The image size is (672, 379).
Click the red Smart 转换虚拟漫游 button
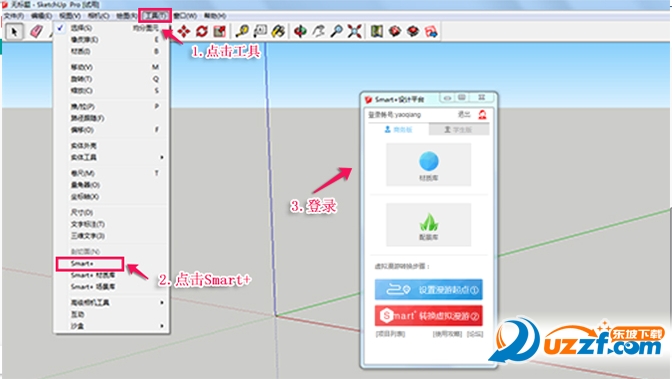pos(429,316)
